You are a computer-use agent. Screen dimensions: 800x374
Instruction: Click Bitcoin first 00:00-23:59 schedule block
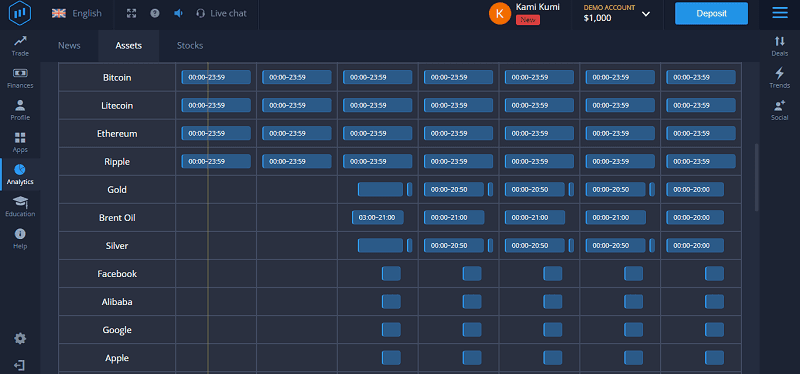(216, 78)
